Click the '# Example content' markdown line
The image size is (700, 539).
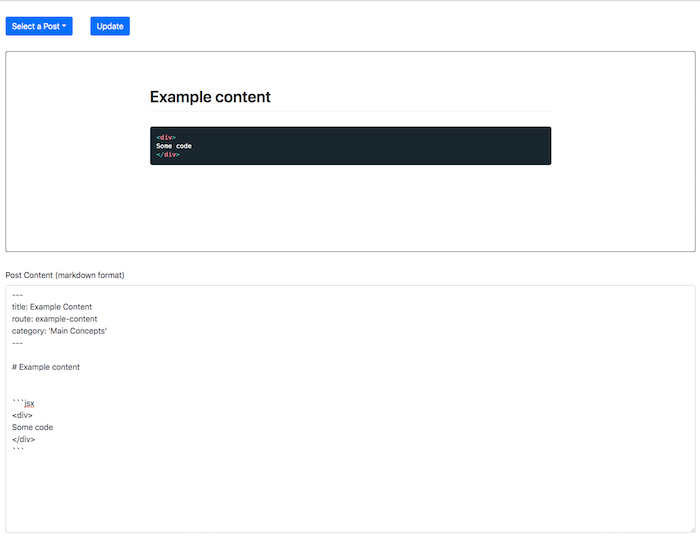(x=46, y=367)
